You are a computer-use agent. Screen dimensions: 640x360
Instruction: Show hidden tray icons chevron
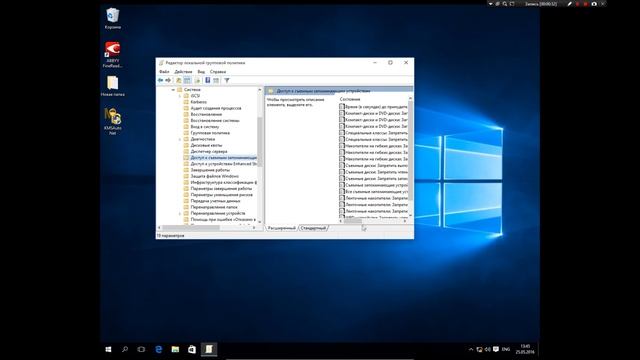[471, 349]
